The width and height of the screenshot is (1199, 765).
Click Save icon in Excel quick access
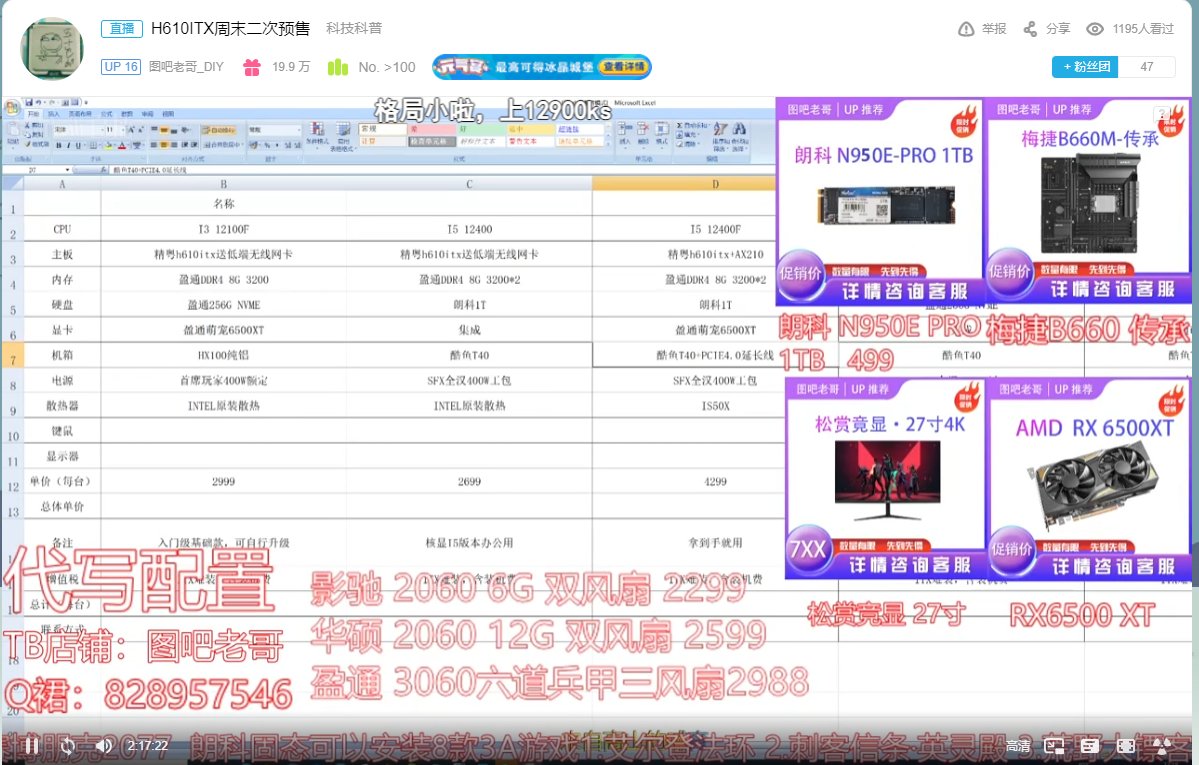tap(29, 102)
